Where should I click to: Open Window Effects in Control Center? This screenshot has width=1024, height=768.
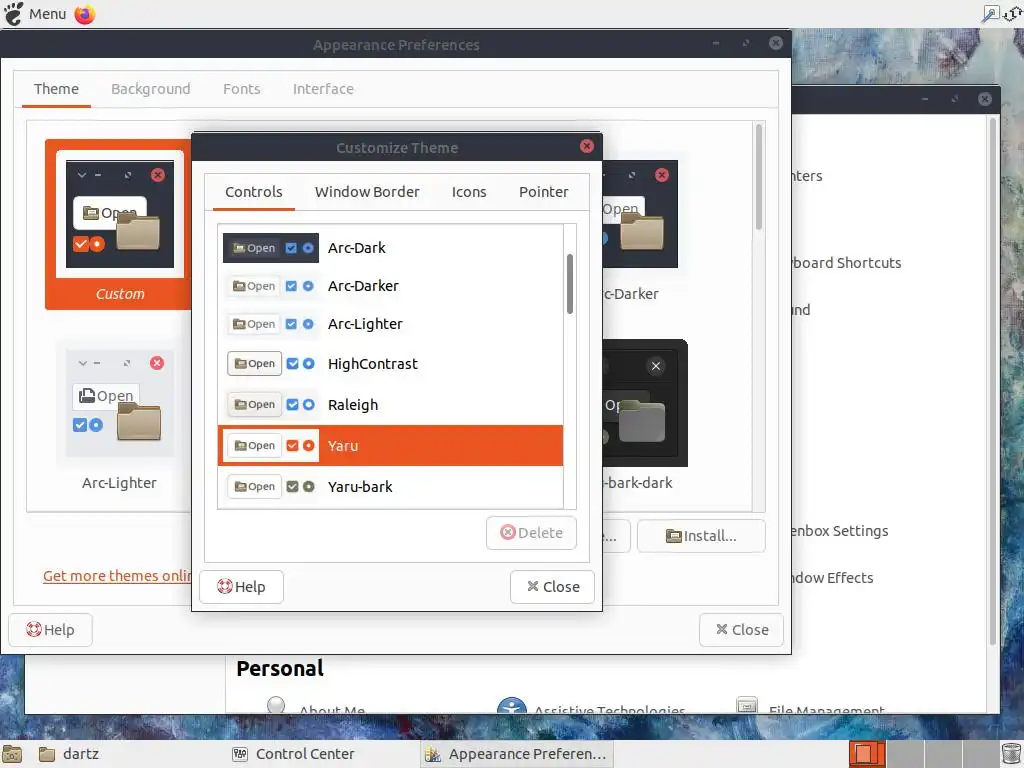click(831, 578)
